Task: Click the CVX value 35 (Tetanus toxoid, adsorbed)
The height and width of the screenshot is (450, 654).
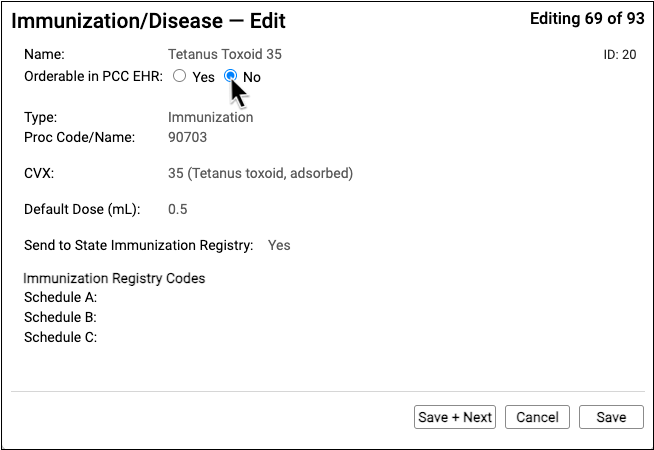Action: pyautogui.click(x=260, y=173)
